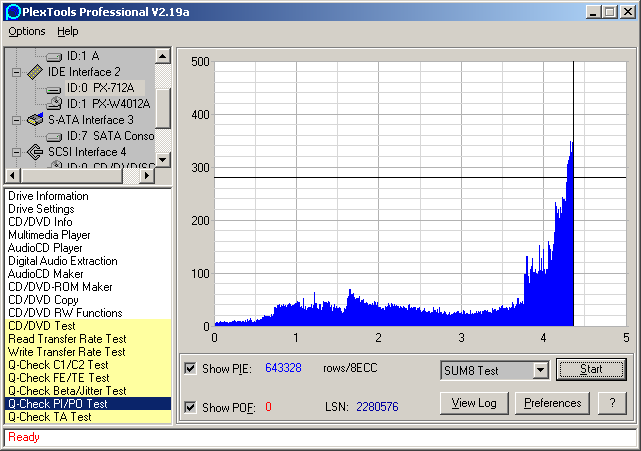This screenshot has width=641, height=451.
Task: Select CD/DVD Info
Action: coord(88,222)
